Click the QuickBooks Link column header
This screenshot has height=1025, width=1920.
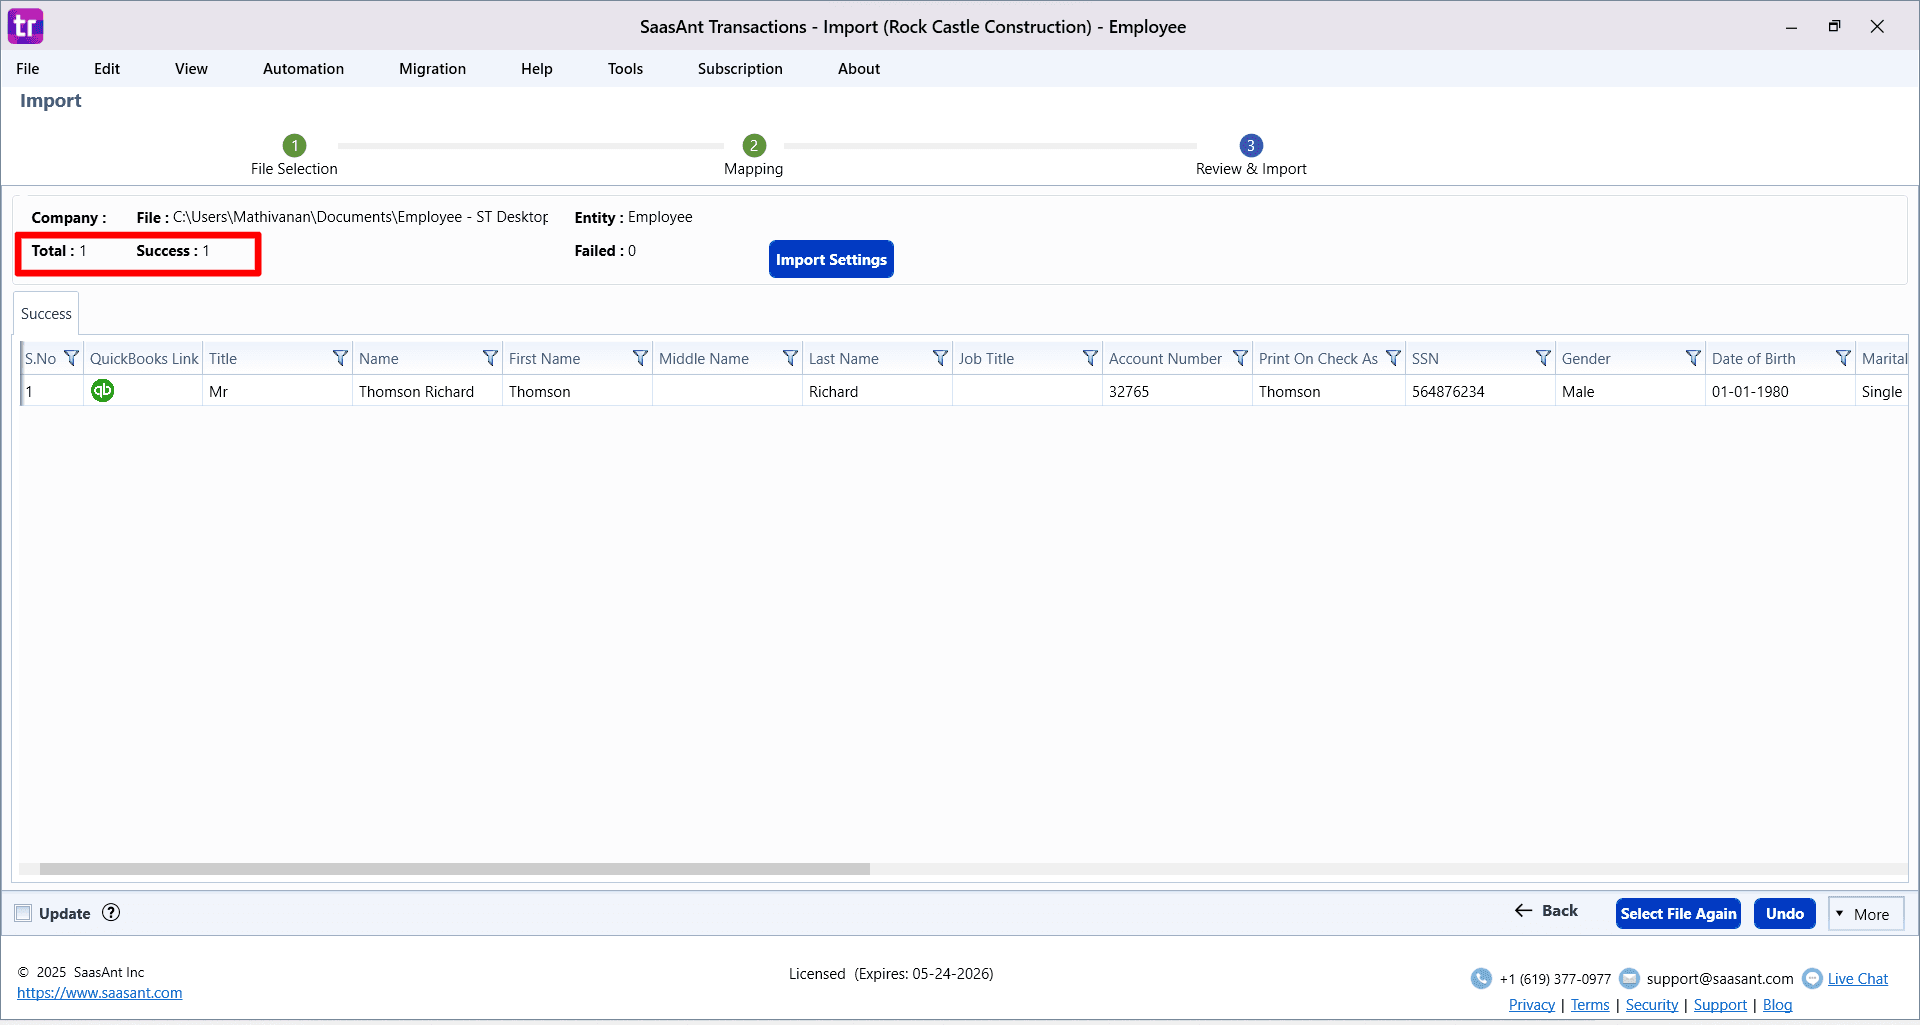pyautogui.click(x=144, y=358)
